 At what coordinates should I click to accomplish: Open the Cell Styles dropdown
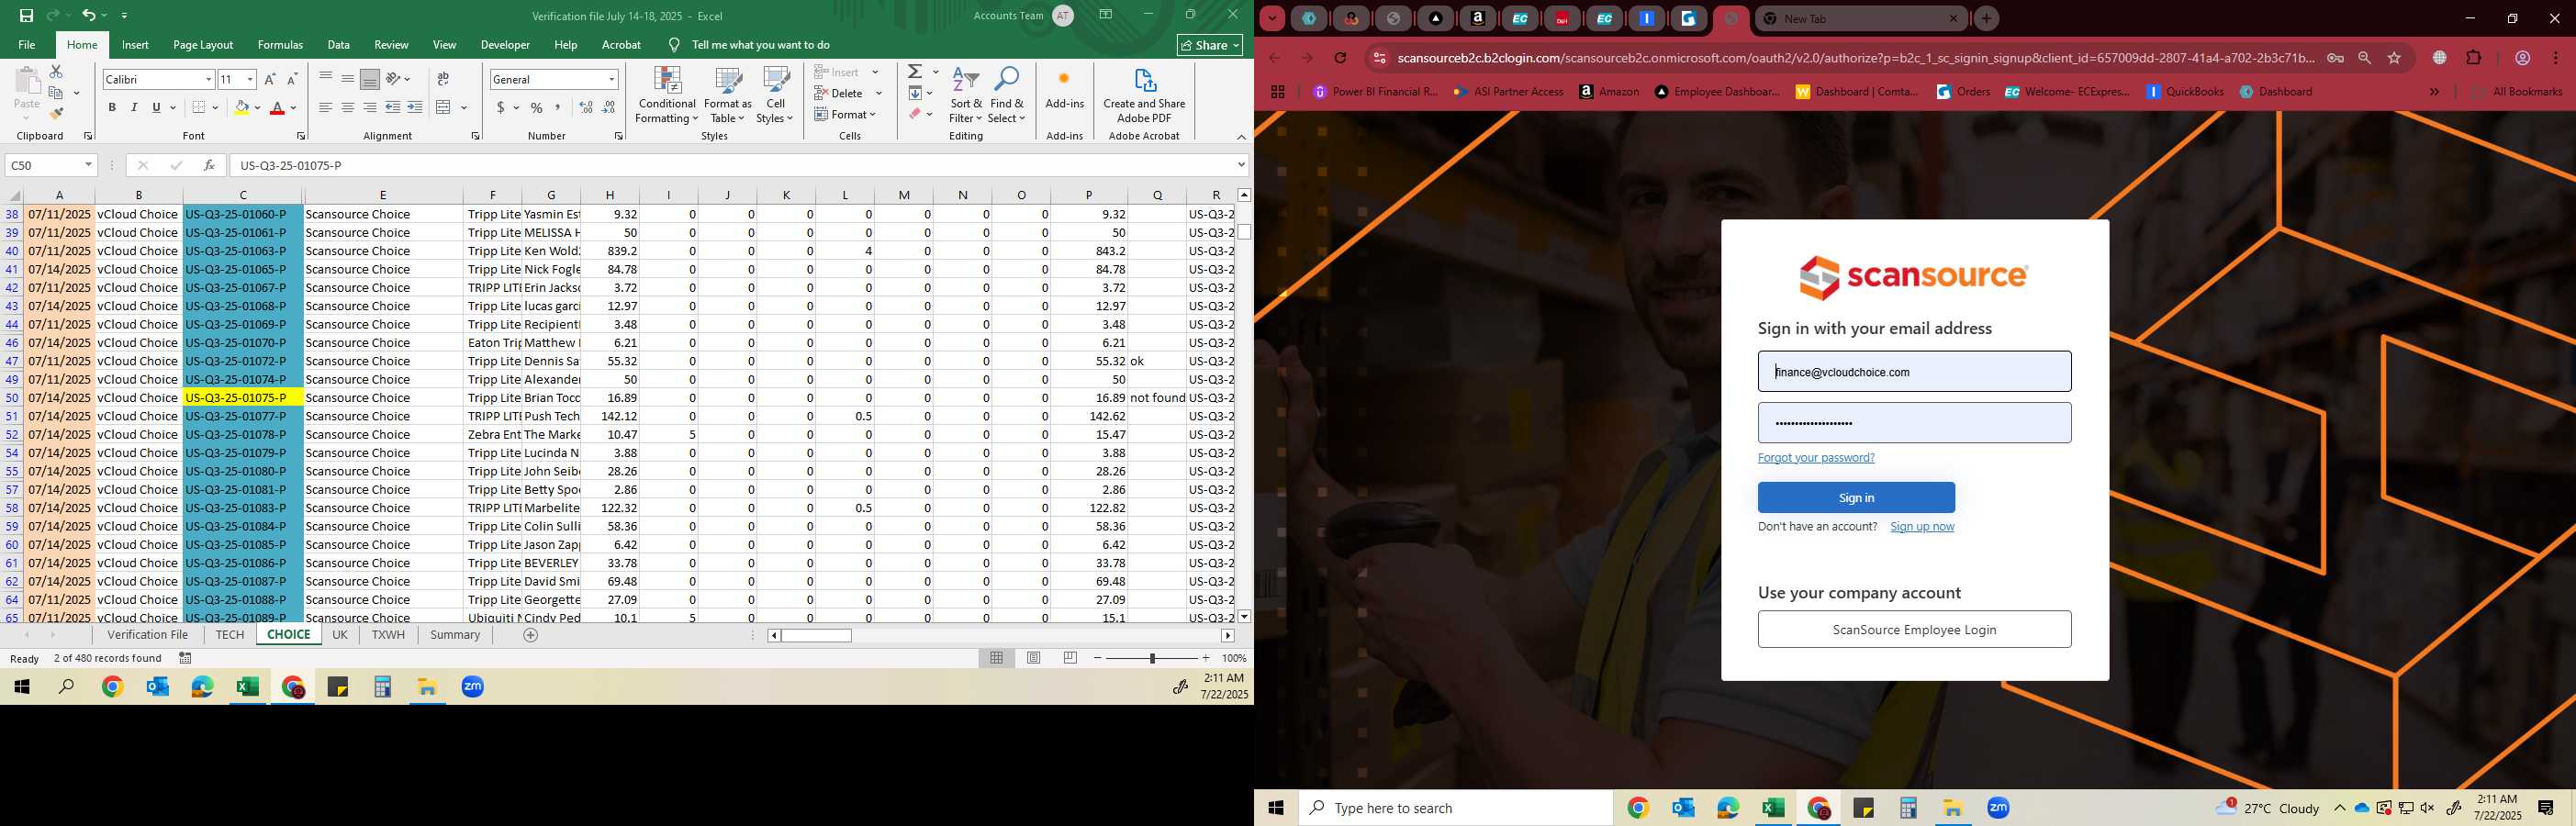pos(775,95)
